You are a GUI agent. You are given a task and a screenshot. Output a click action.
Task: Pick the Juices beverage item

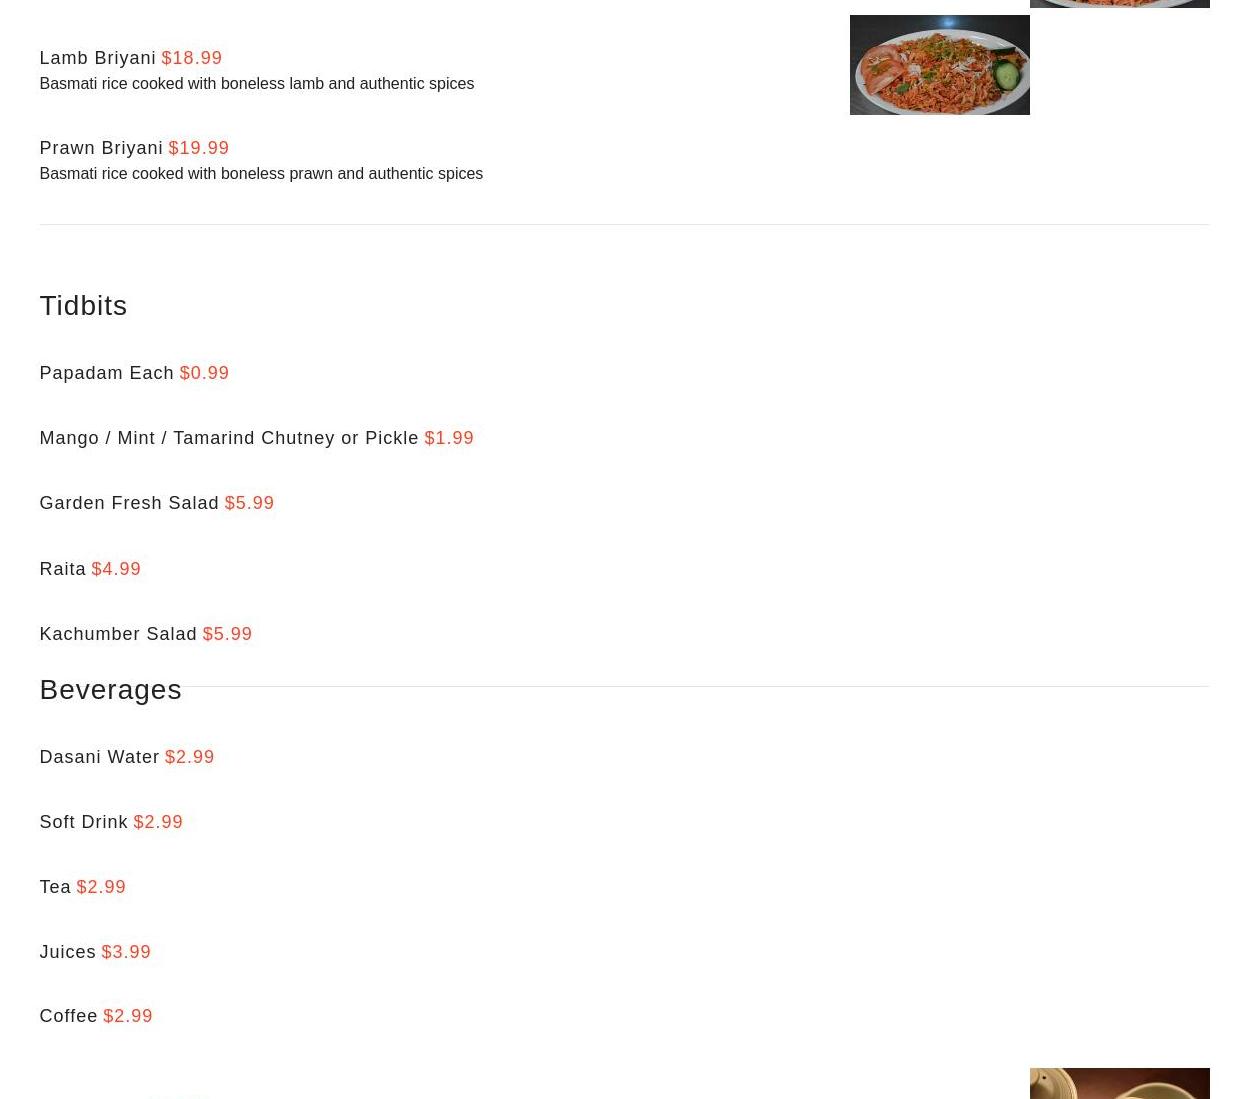point(67,952)
